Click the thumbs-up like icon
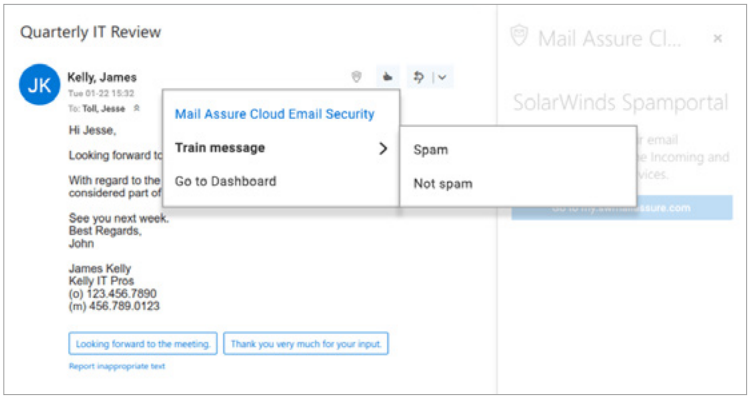The image size is (750, 398). 387,77
